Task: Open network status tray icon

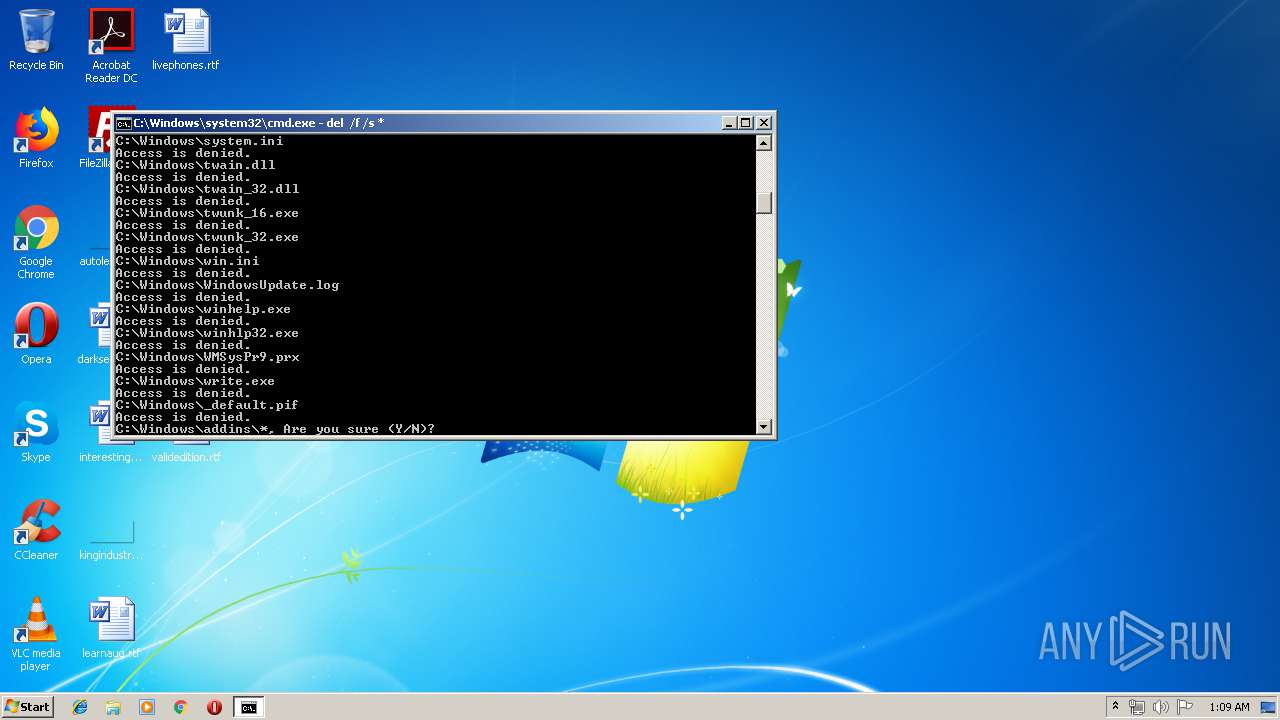Action: point(1137,707)
